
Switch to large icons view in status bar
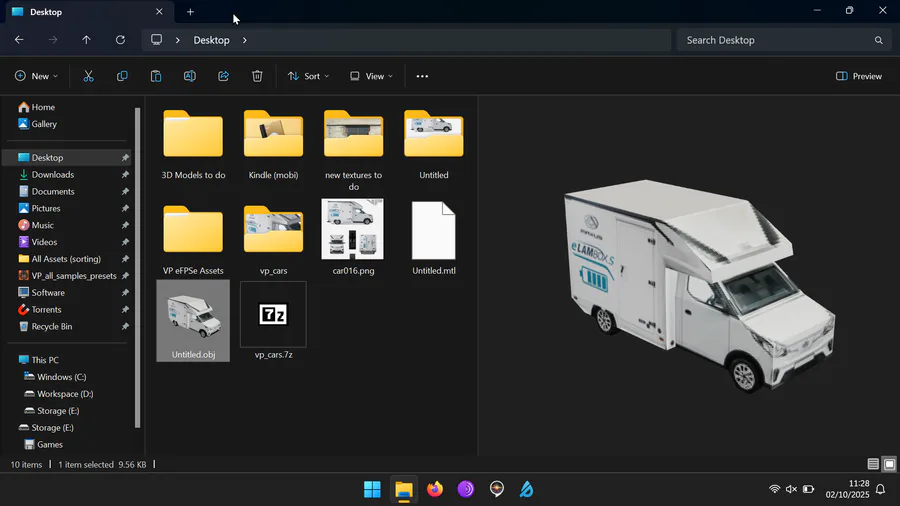click(x=889, y=464)
